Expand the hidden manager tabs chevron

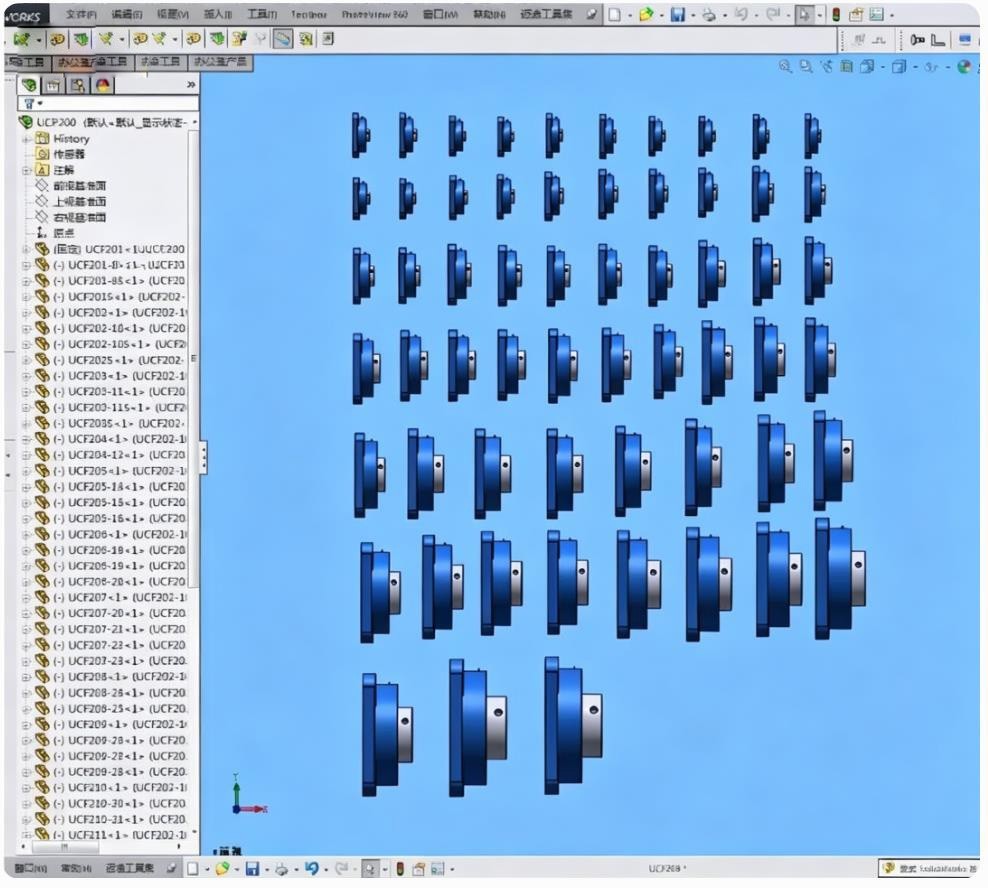pyautogui.click(x=191, y=84)
